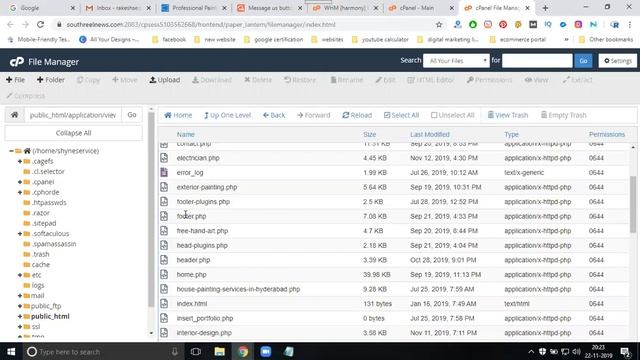640x360 pixels.
Task: Click View Trash in the navigation bar
Action: point(508,116)
